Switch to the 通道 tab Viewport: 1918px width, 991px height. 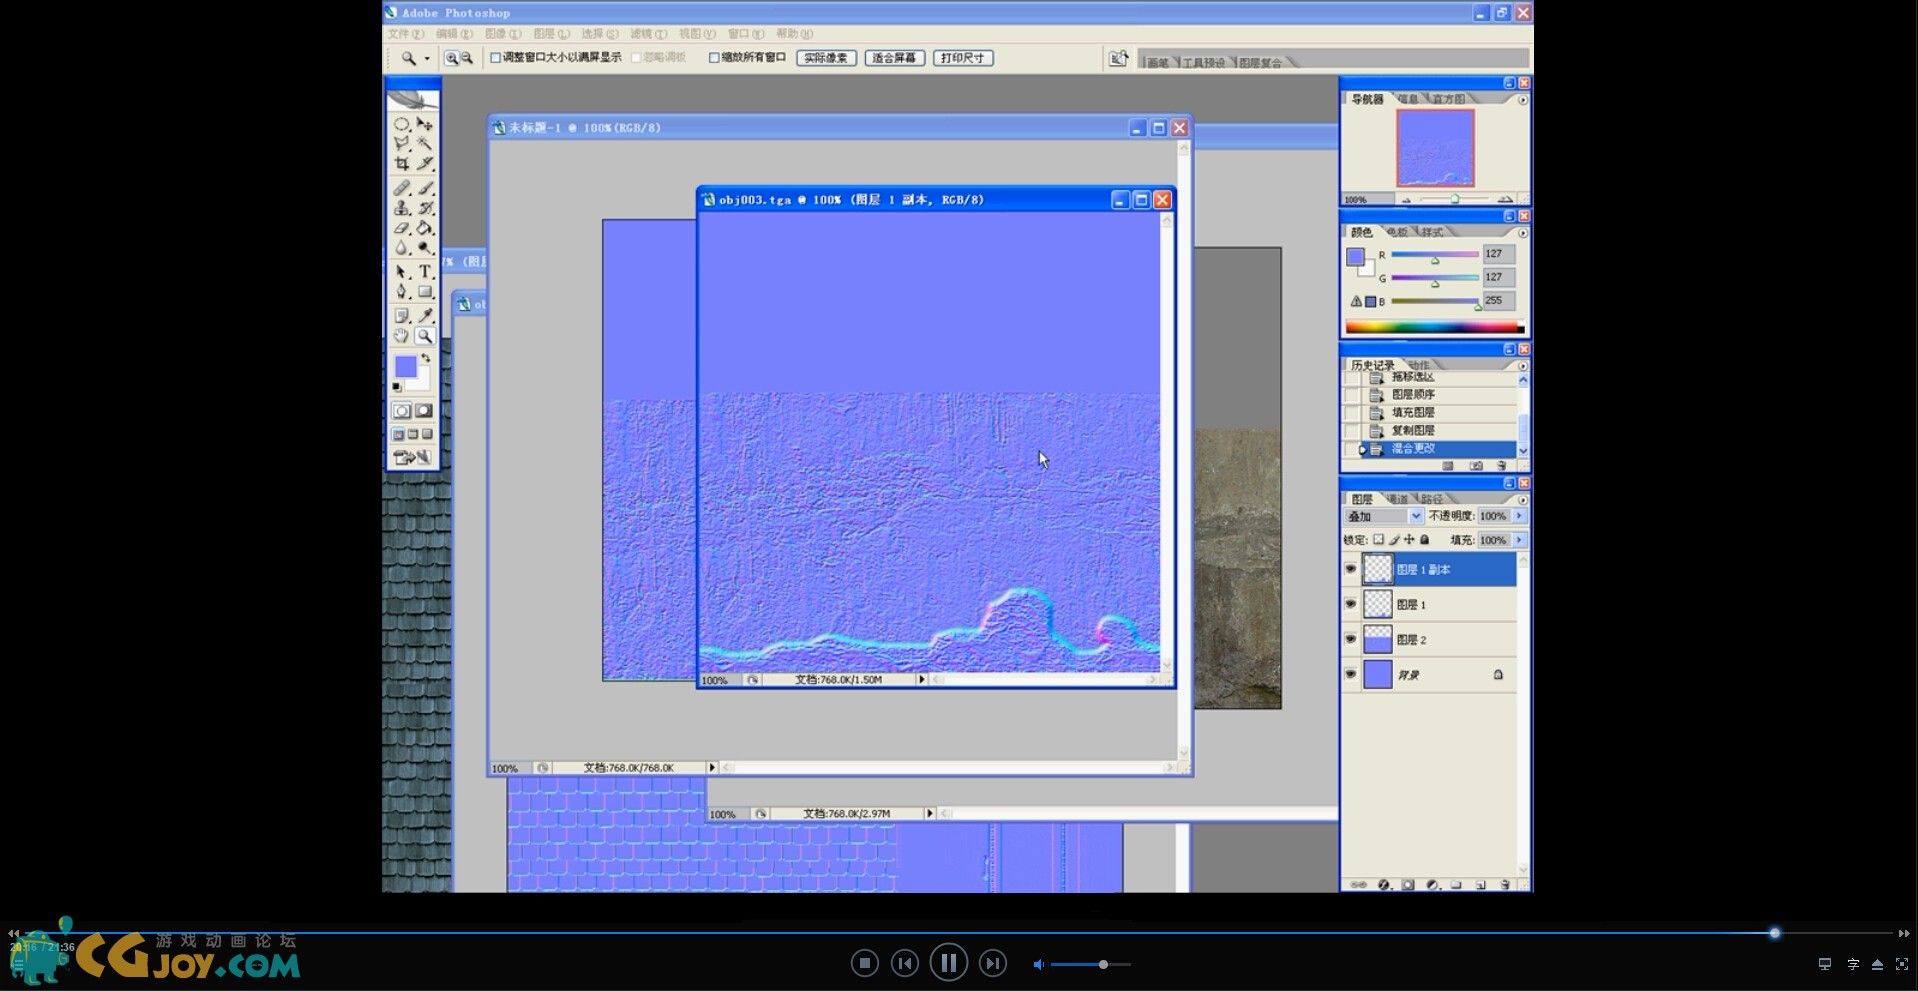[1397, 499]
